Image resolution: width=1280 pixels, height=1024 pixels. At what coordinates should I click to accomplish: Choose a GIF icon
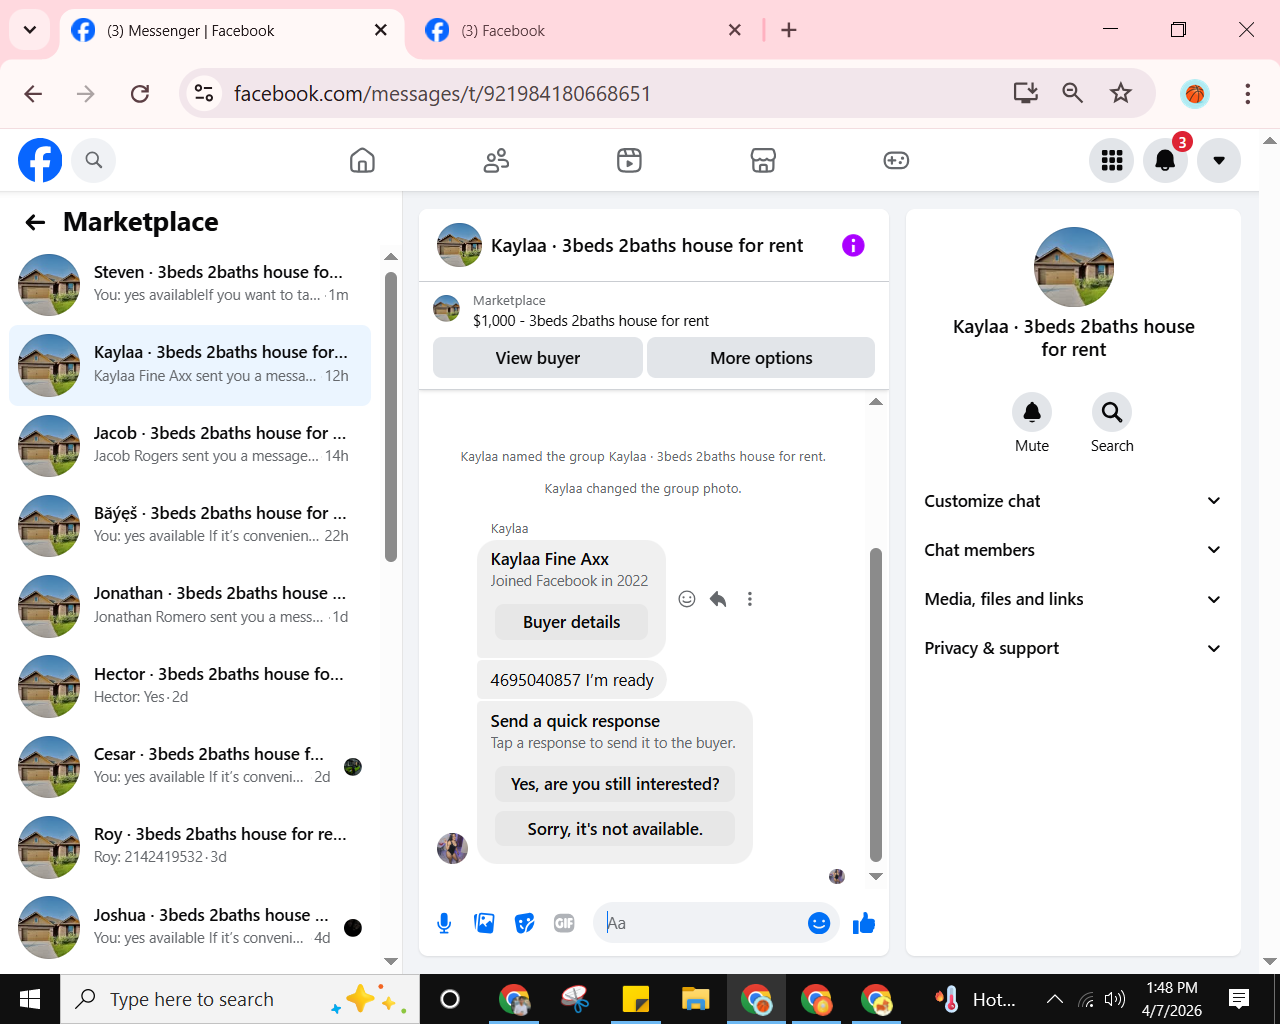tap(564, 923)
